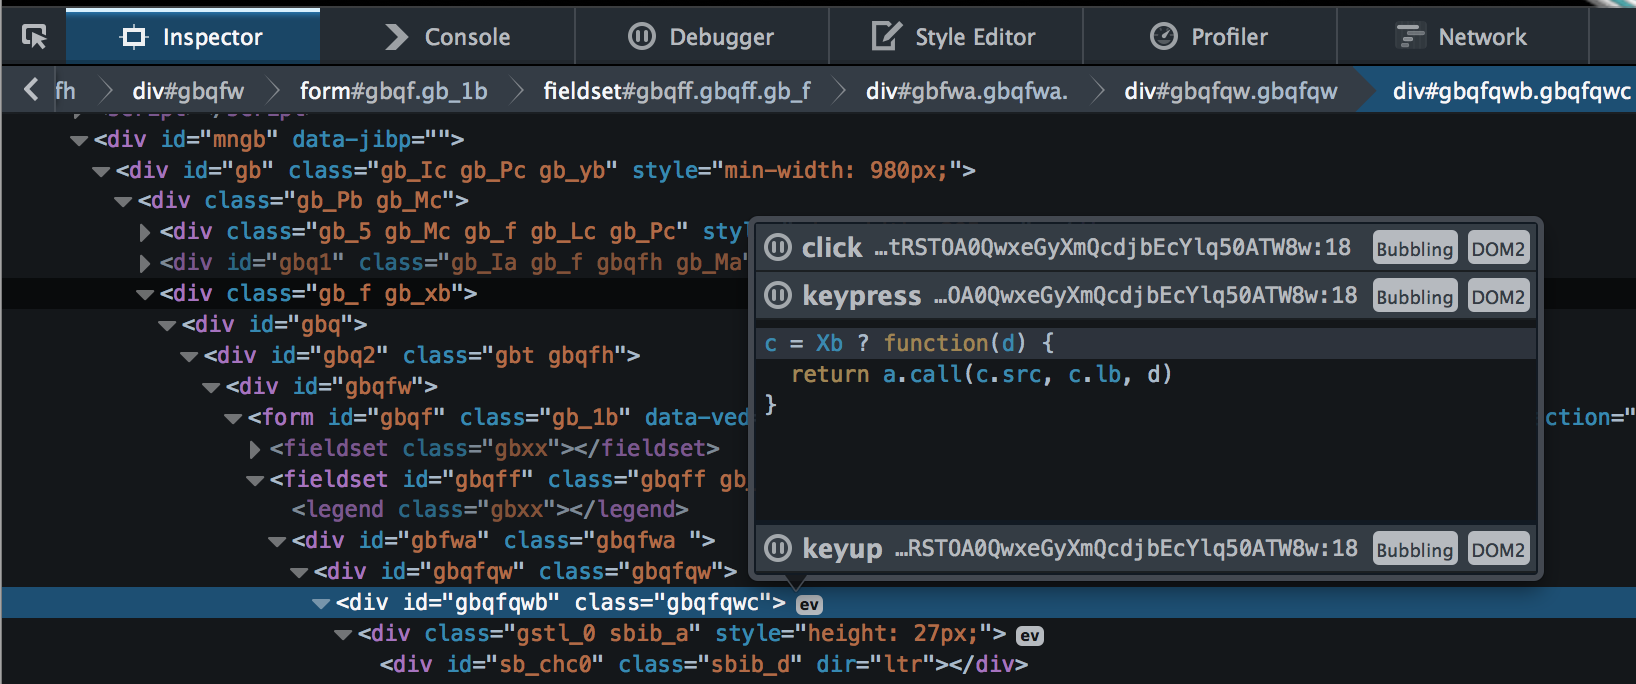Image resolution: width=1636 pixels, height=684 pixels.
Task: Click the DOM2 badge on the click event
Action: point(1498,248)
